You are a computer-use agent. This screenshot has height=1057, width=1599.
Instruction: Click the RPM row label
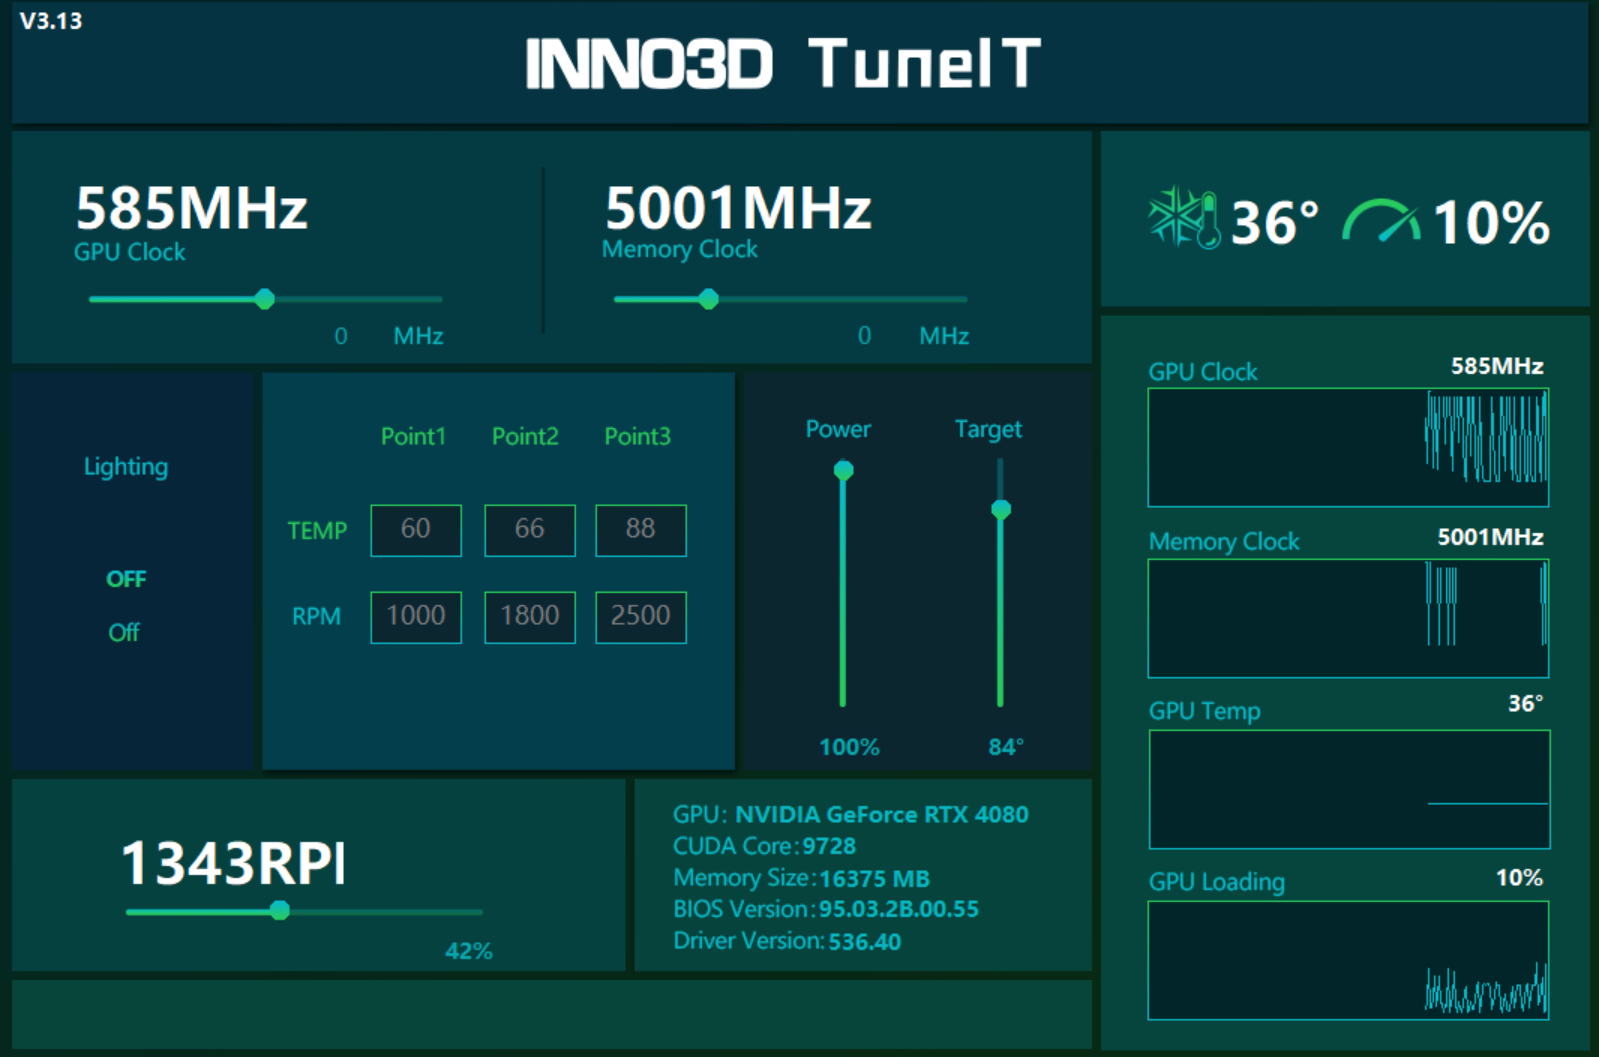(x=316, y=616)
